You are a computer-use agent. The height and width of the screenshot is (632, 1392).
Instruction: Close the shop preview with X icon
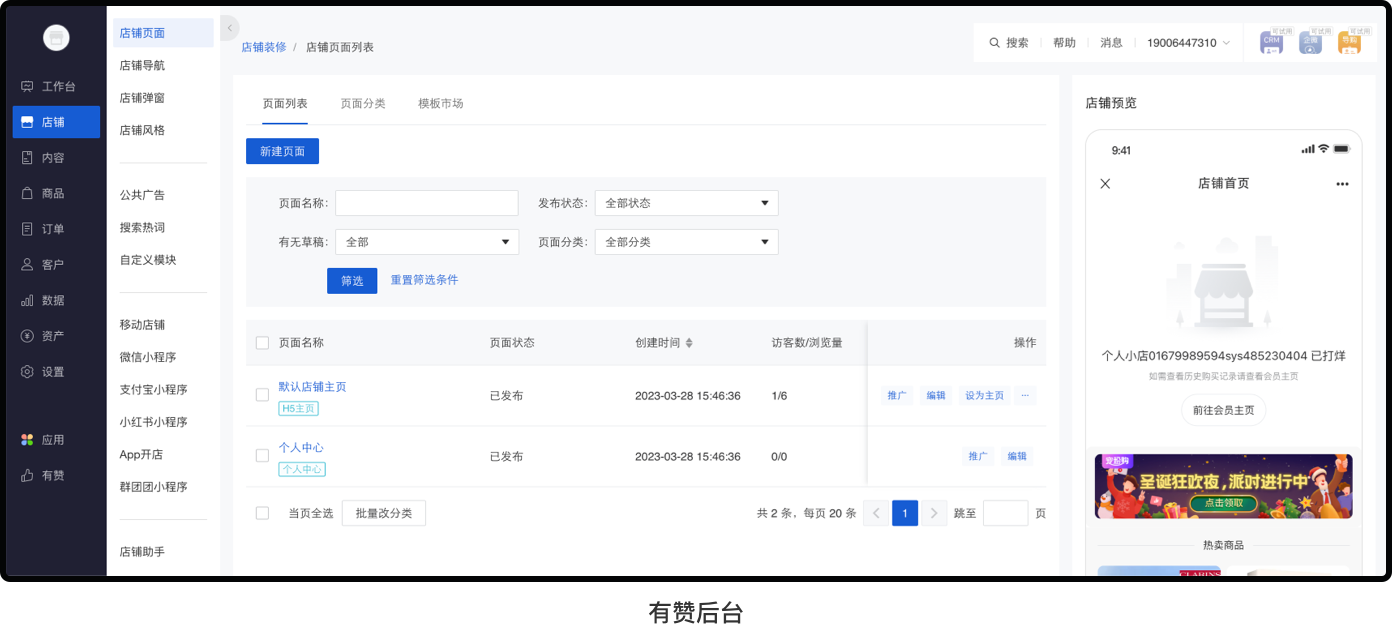click(x=1105, y=184)
